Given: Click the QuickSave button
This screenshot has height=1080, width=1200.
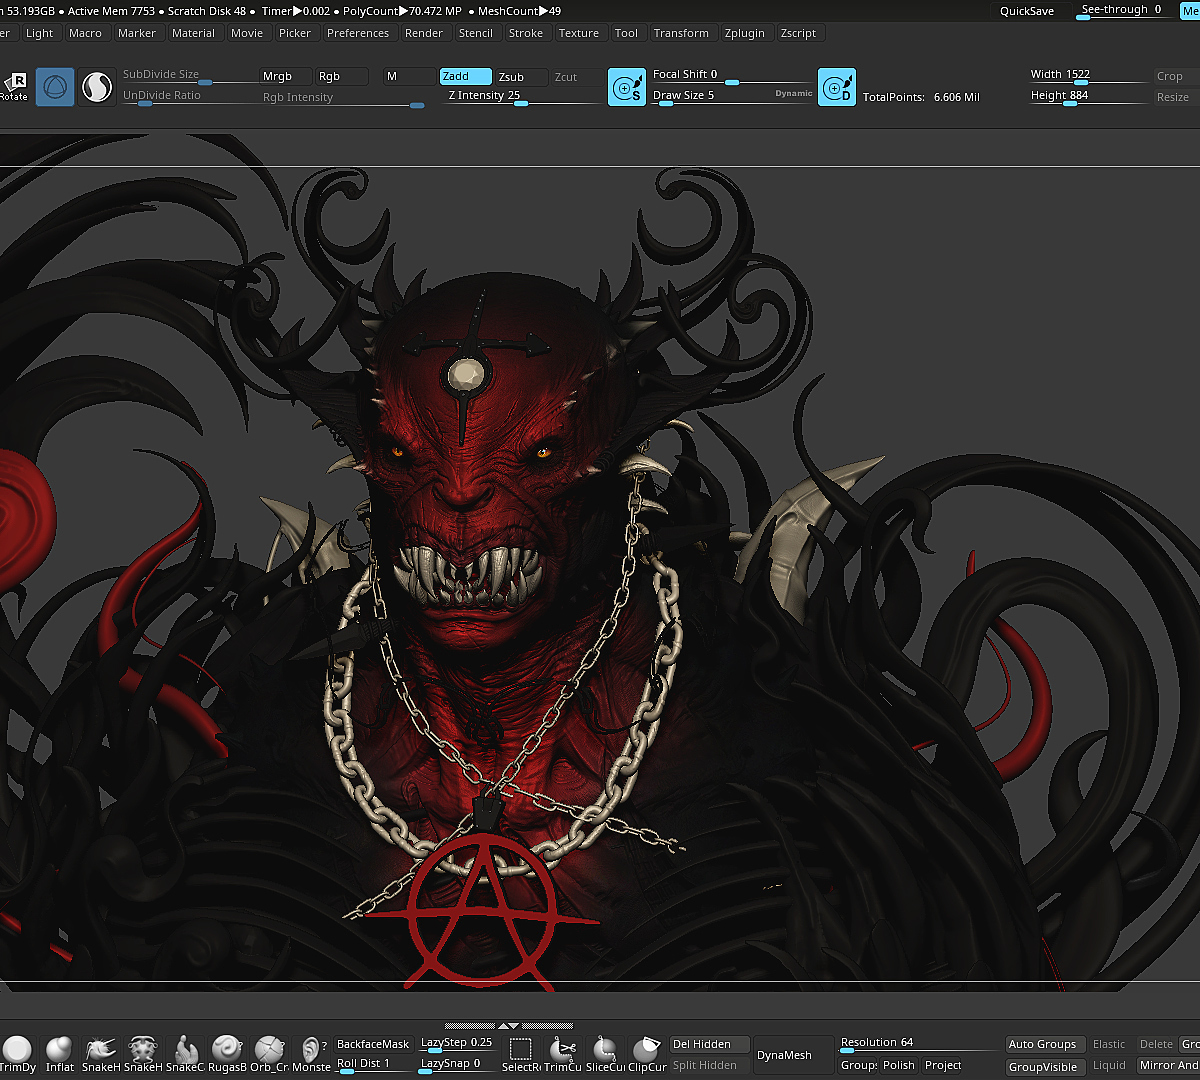Looking at the screenshot, I should [x=1027, y=11].
